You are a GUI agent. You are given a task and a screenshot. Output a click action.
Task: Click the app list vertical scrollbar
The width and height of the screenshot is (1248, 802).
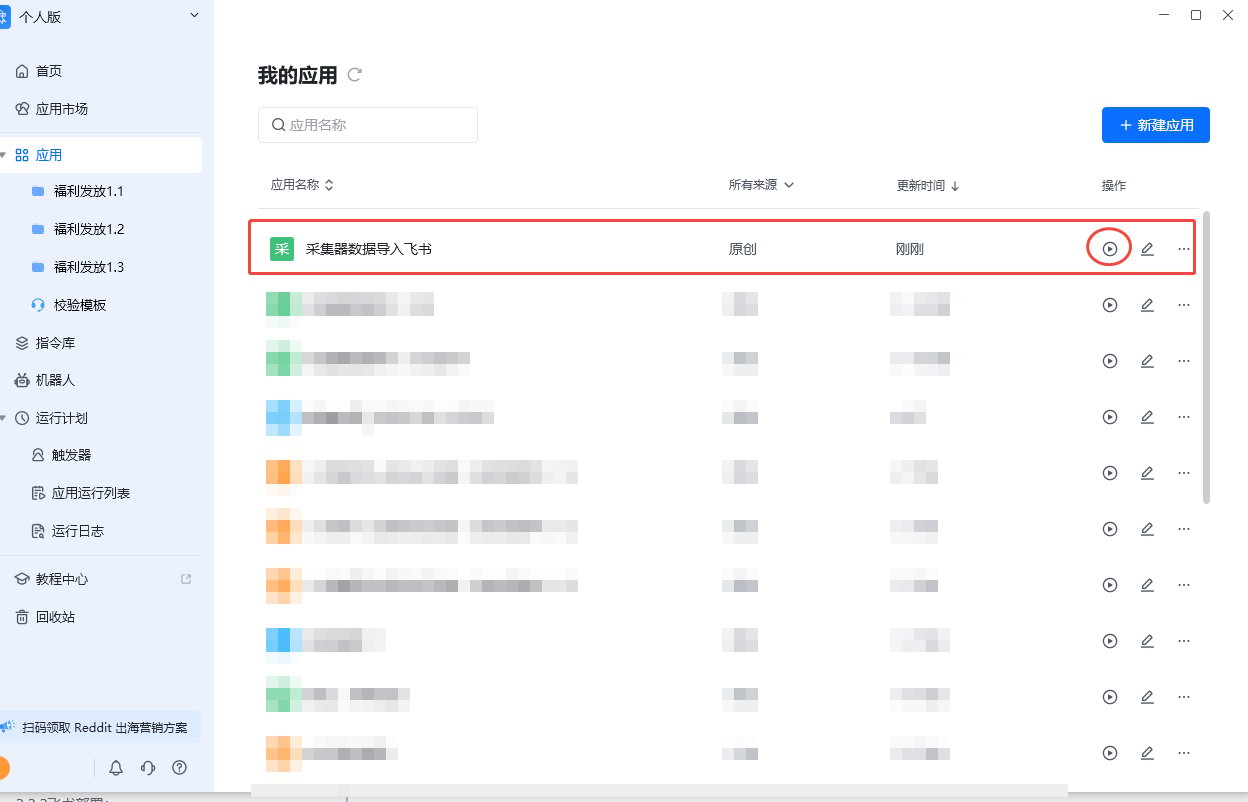(1206, 357)
